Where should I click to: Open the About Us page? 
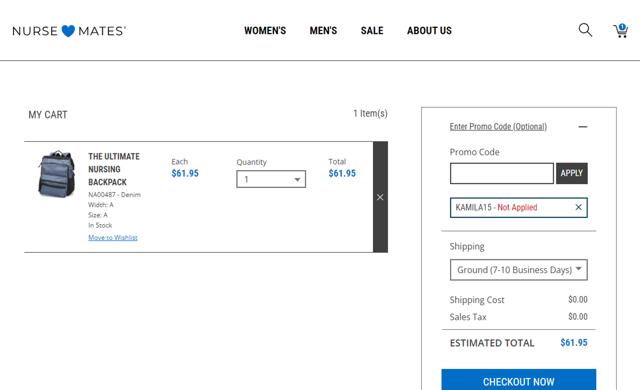[429, 31]
